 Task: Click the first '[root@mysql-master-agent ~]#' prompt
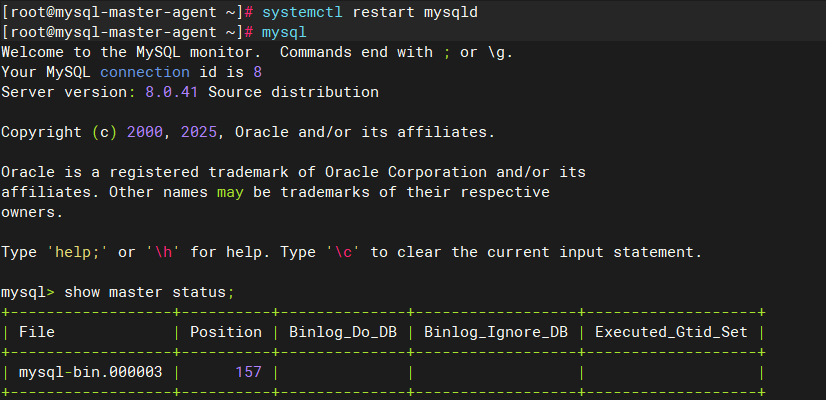click(129, 12)
